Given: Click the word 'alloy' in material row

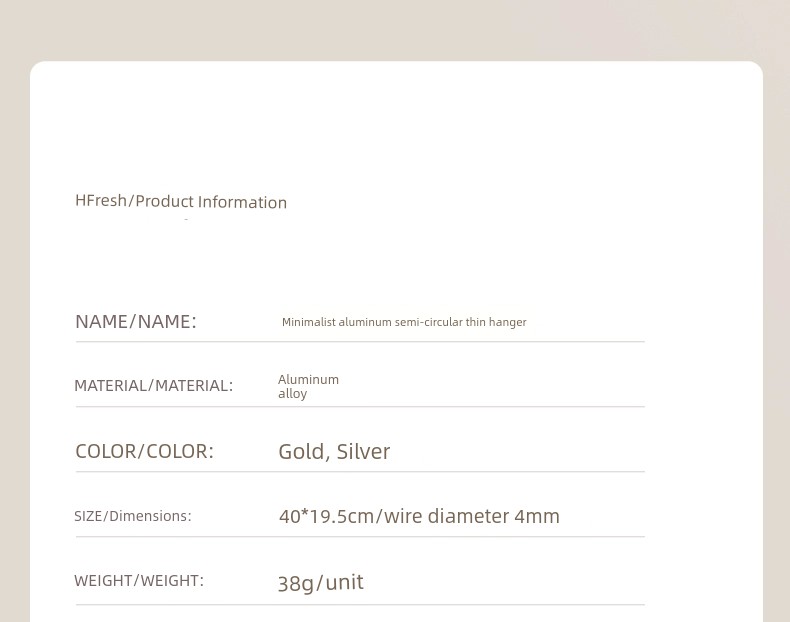Looking at the screenshot, I should (x=292, y=394).
